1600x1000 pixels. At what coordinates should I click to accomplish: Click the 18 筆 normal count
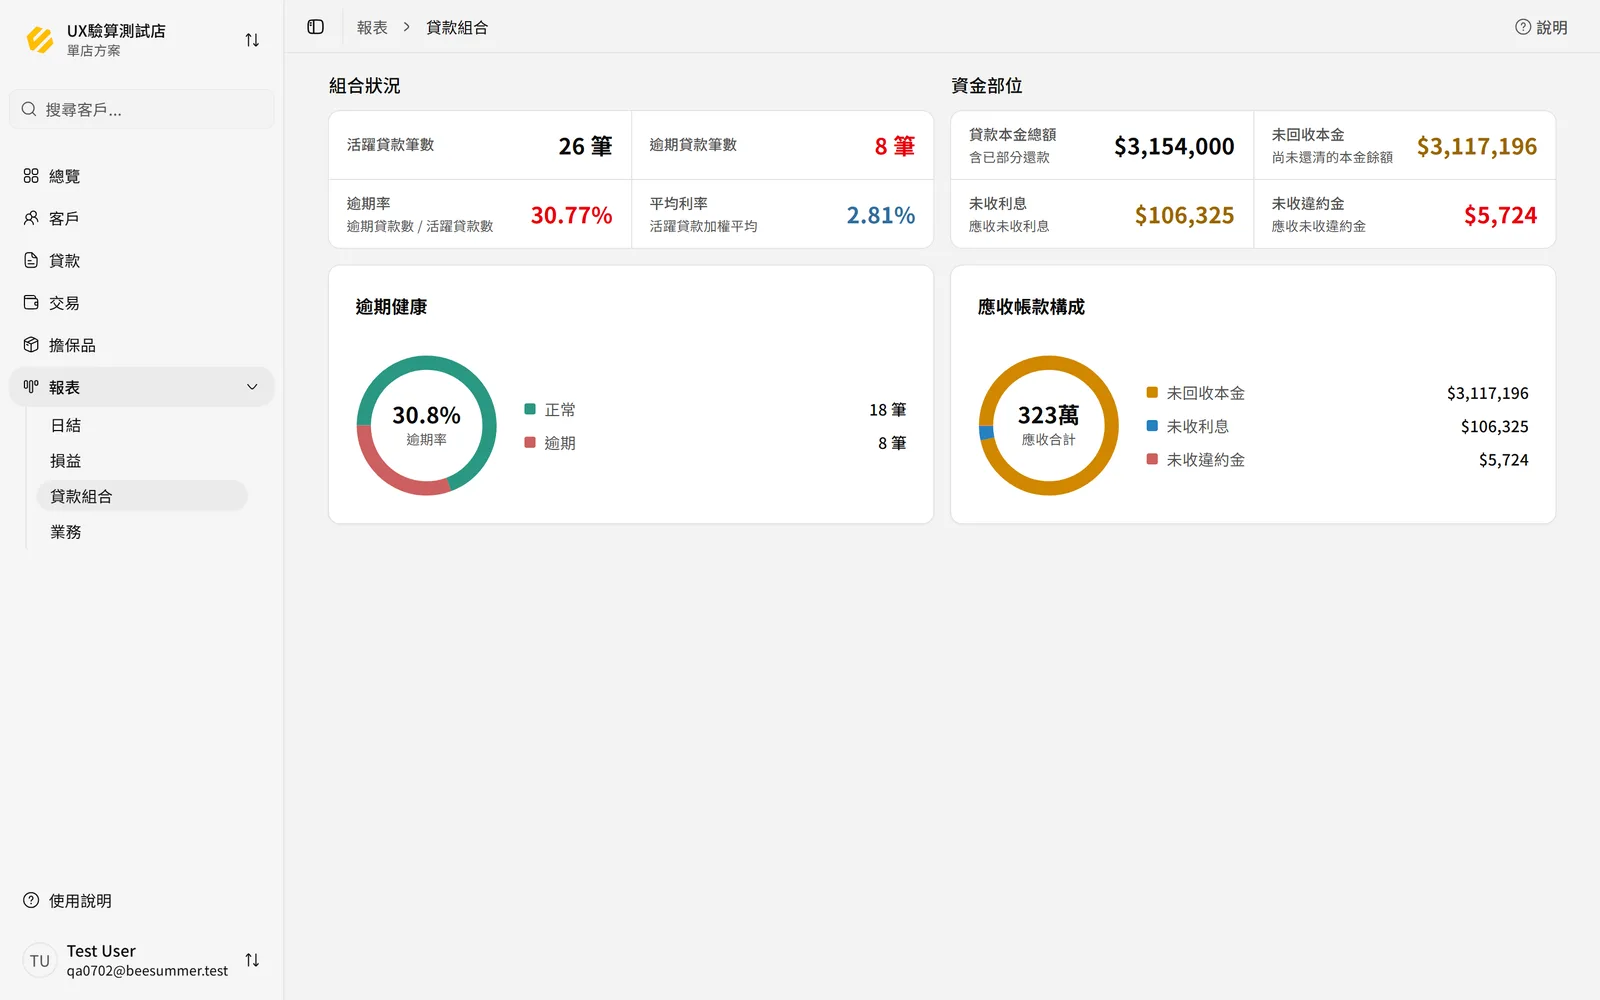(888, 410)
